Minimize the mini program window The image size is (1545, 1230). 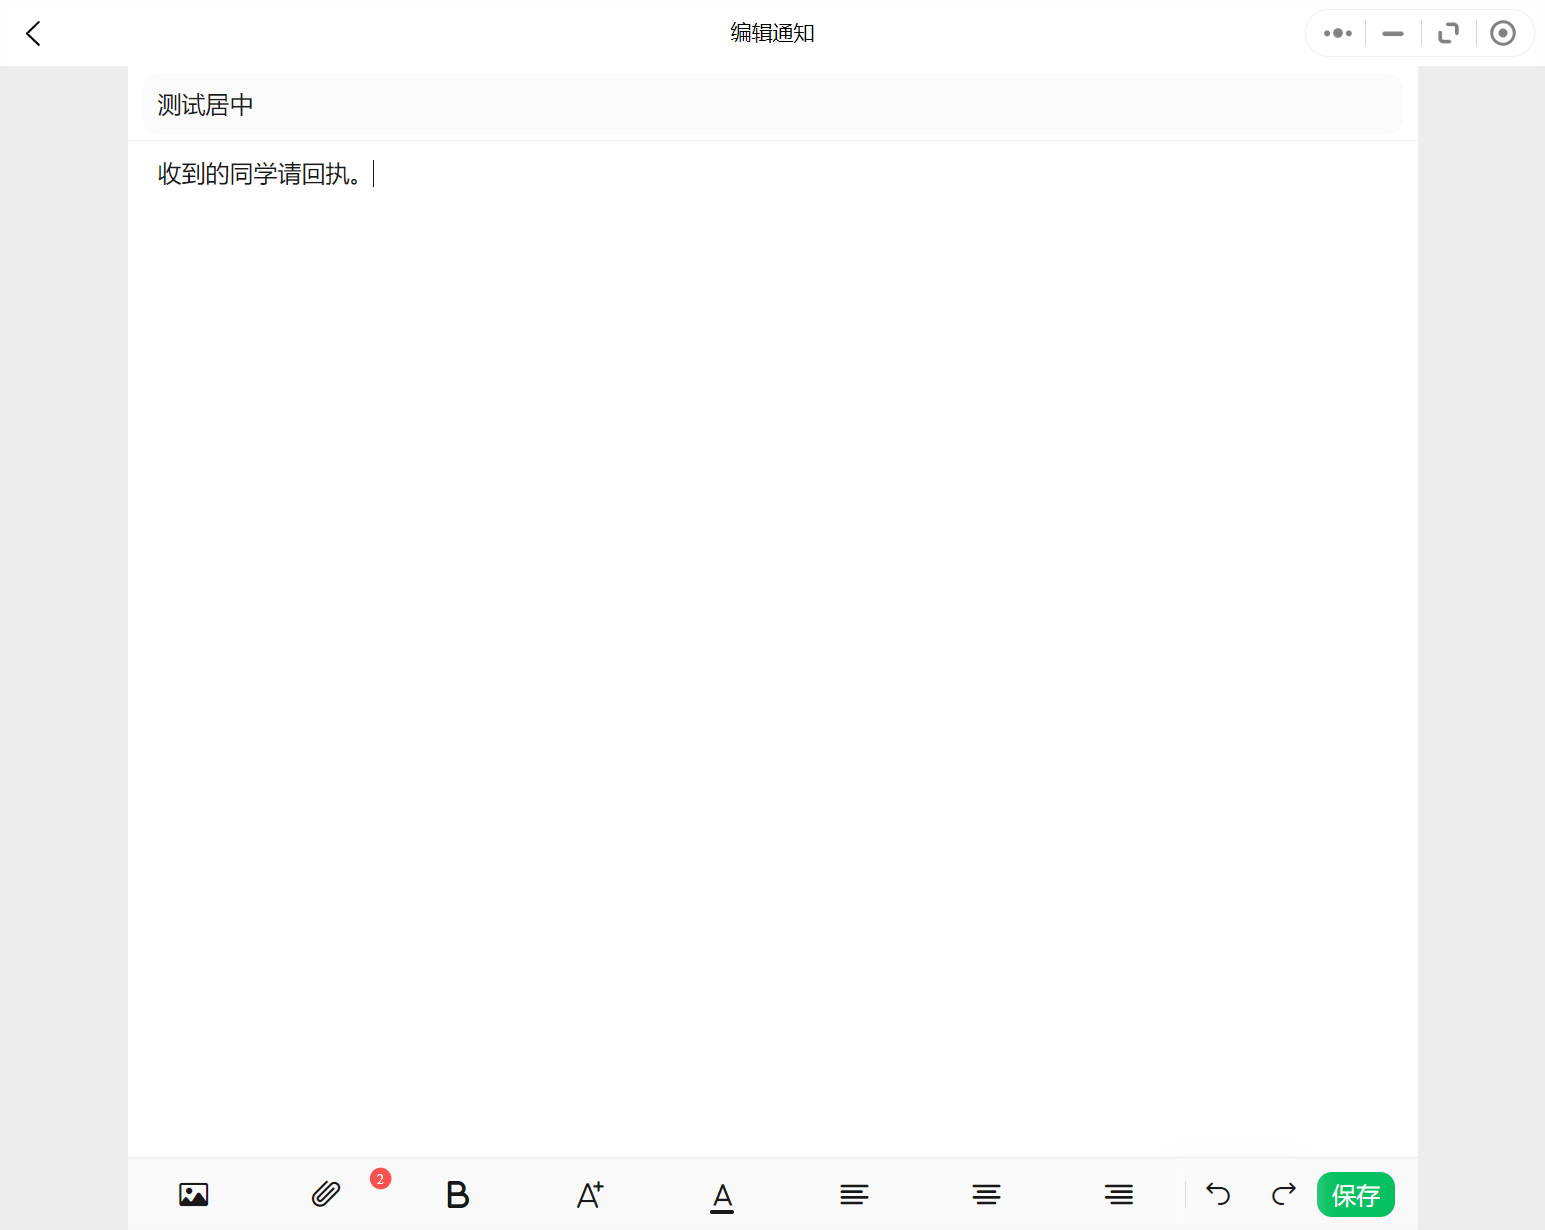1393,33
